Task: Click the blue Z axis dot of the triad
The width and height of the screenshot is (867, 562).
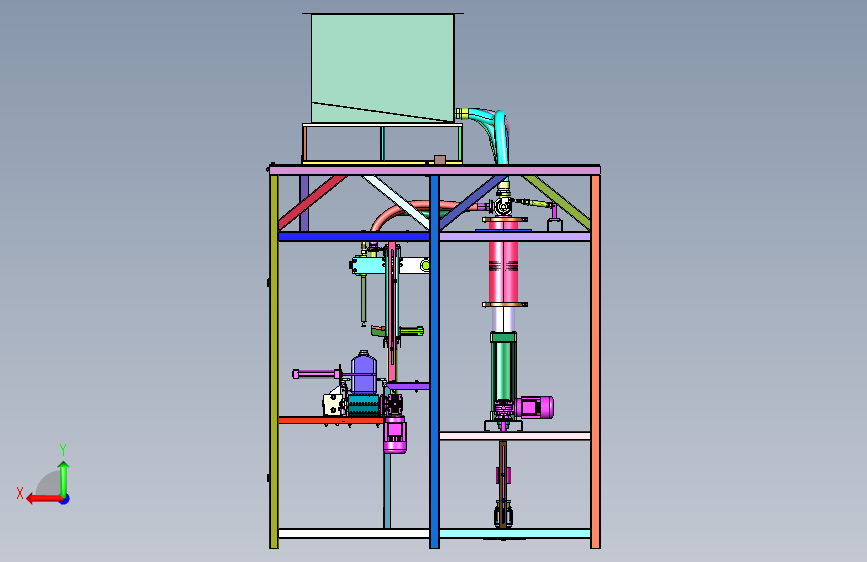Action: tap(65, 499)
